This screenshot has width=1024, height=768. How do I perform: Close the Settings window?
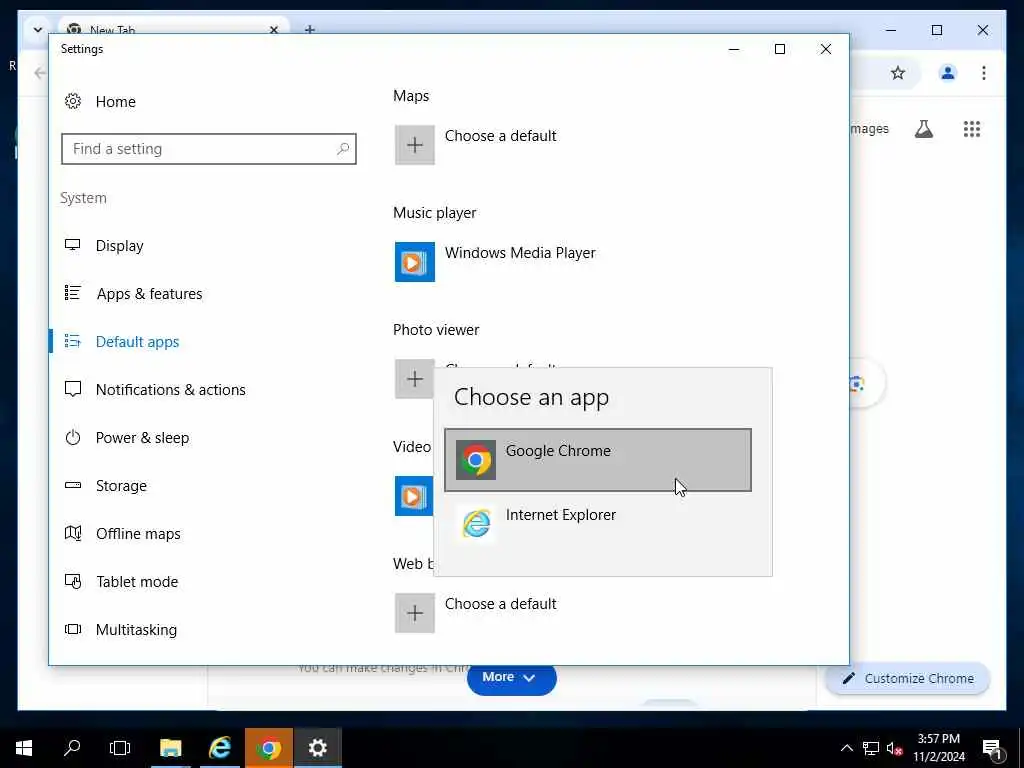pos(825,49)
